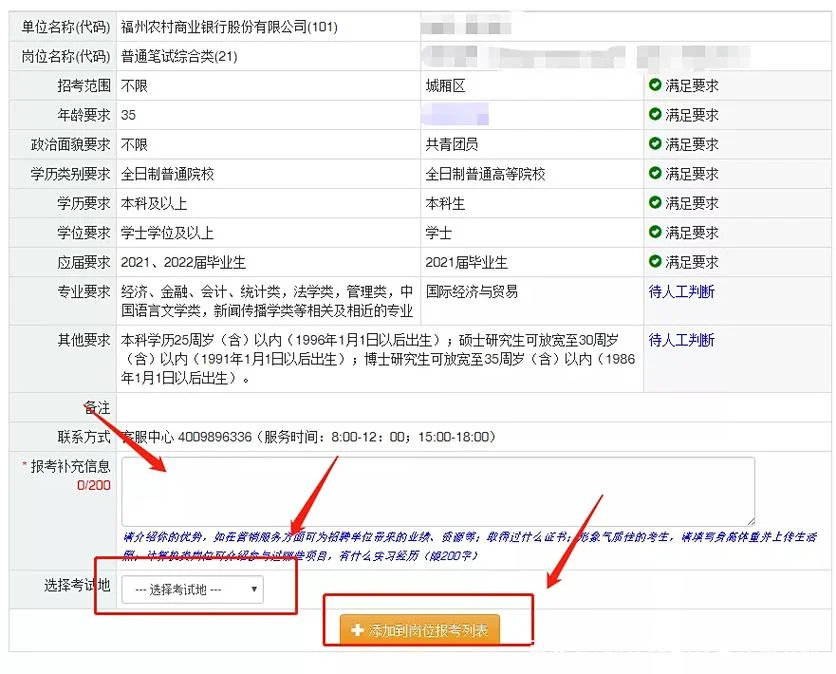Click the 其他要求 age limit description
836x674 pixels.
(378, 359)
